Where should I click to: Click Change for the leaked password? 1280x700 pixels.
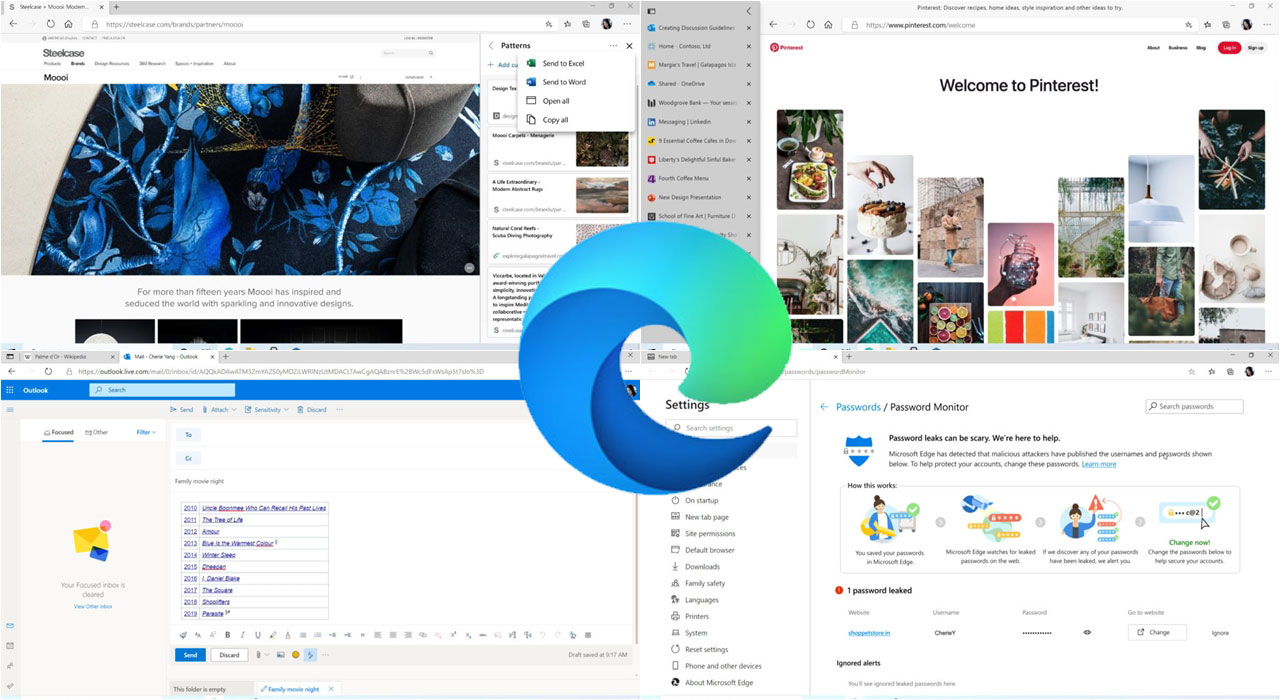1157,632
